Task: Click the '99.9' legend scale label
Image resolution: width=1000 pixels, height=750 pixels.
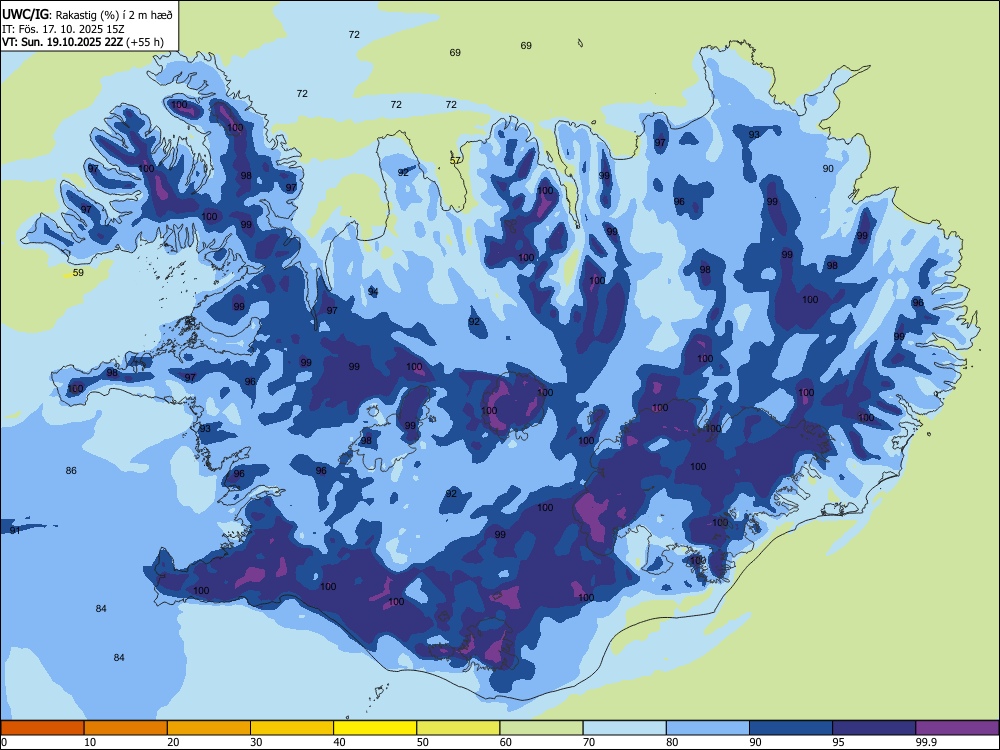Action: click(x=926, y=742)
